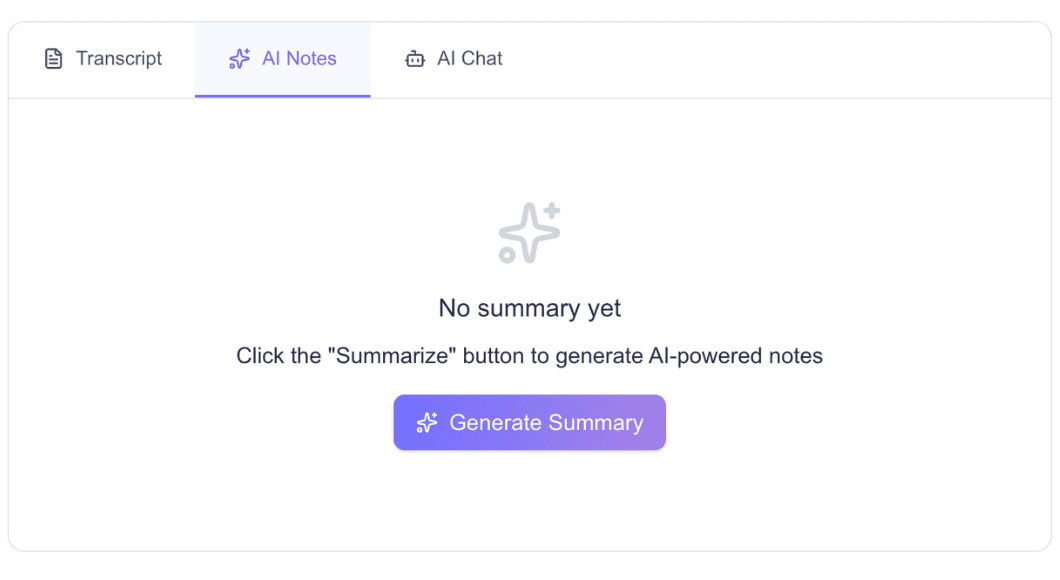Switch to the Transcript tab
This screenshot has width=1060, height=580.
[x=103, y=59]
